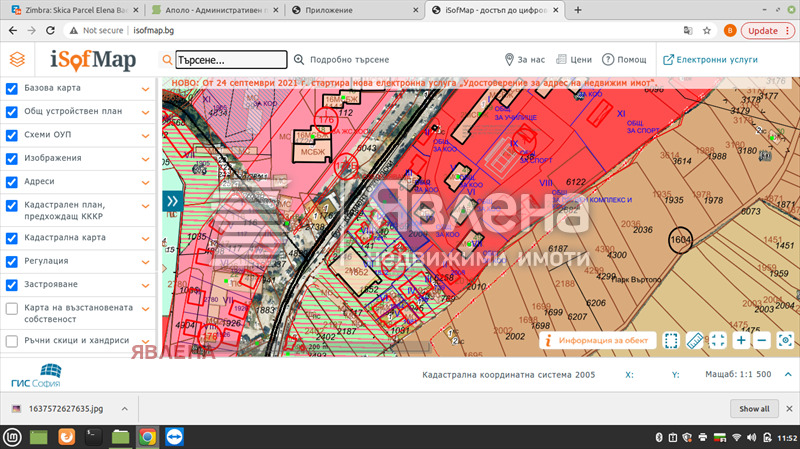This screenshot has width=800, height=449.
Task: Click the locate my position icon
Action: [x=785, y=341]
